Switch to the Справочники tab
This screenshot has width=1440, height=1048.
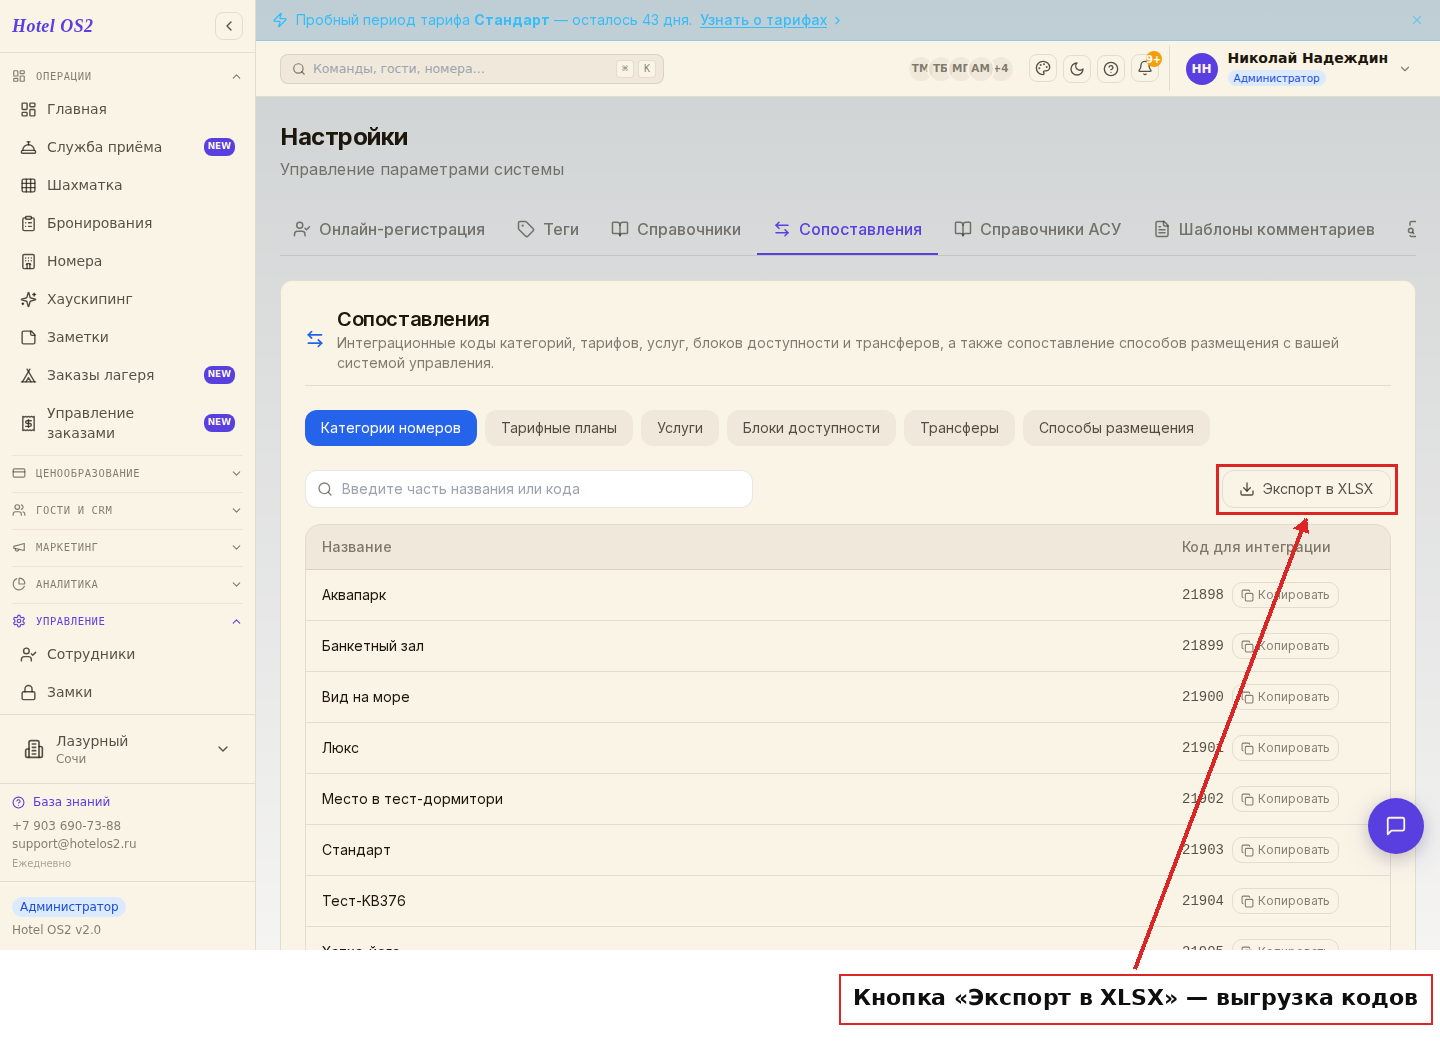[676, 229]
